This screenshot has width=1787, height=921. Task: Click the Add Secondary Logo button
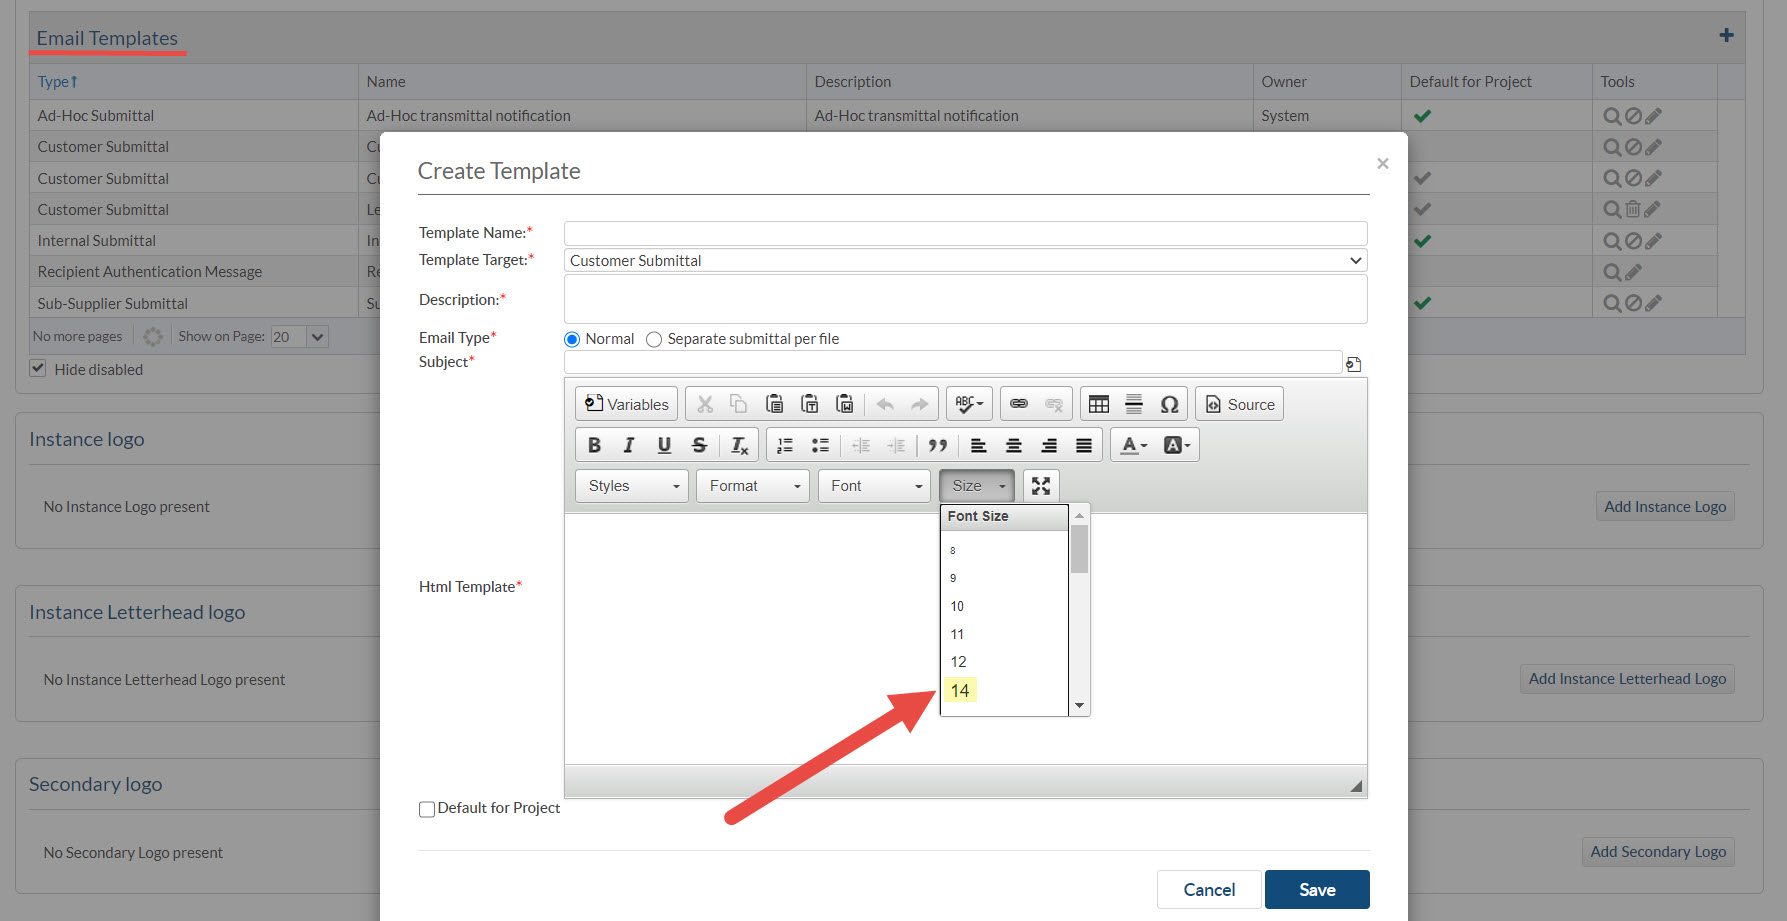tap(1658, 851)
